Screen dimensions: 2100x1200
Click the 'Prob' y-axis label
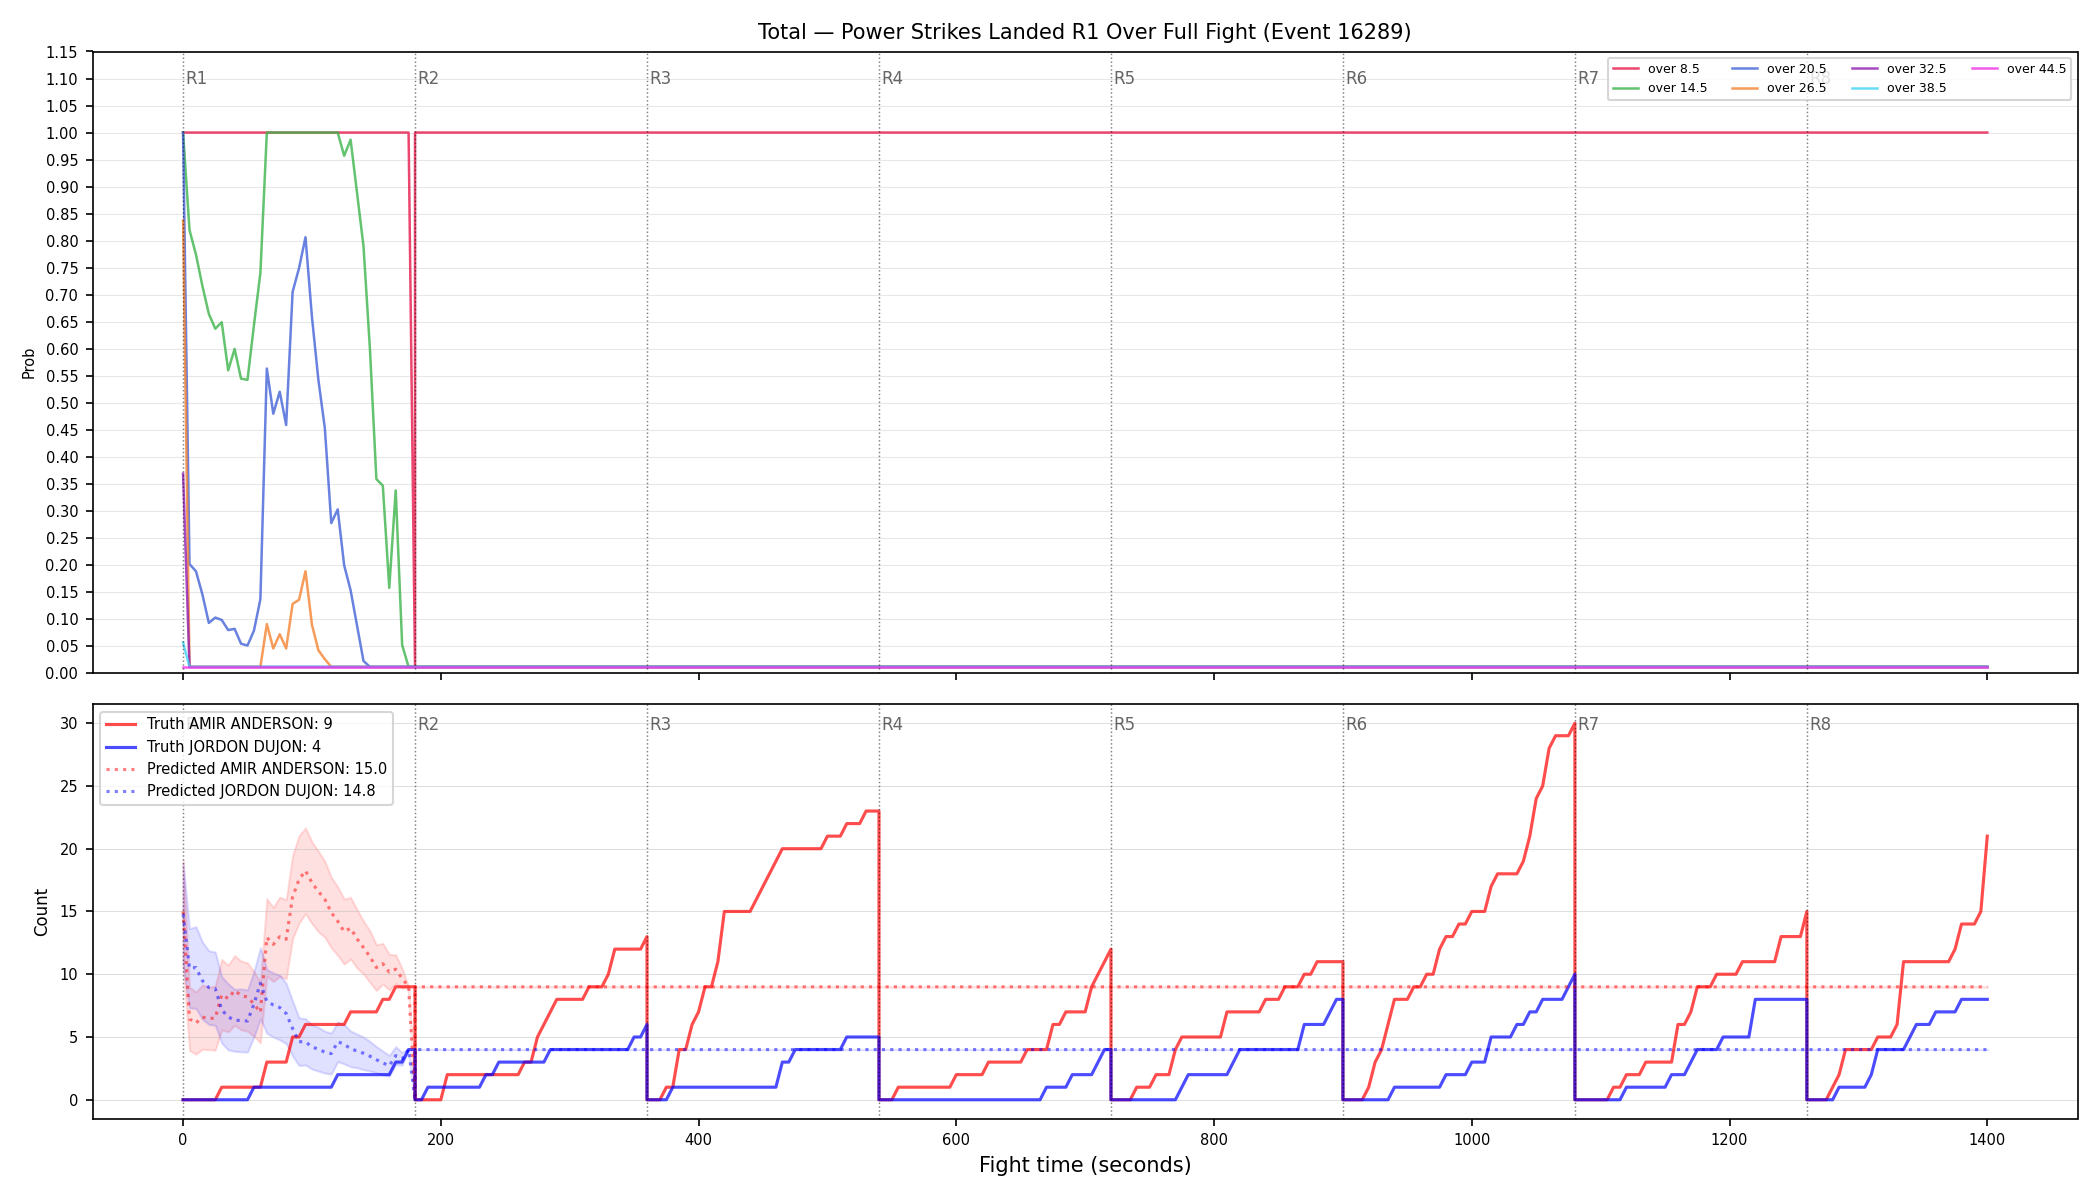tap(28, 363)
